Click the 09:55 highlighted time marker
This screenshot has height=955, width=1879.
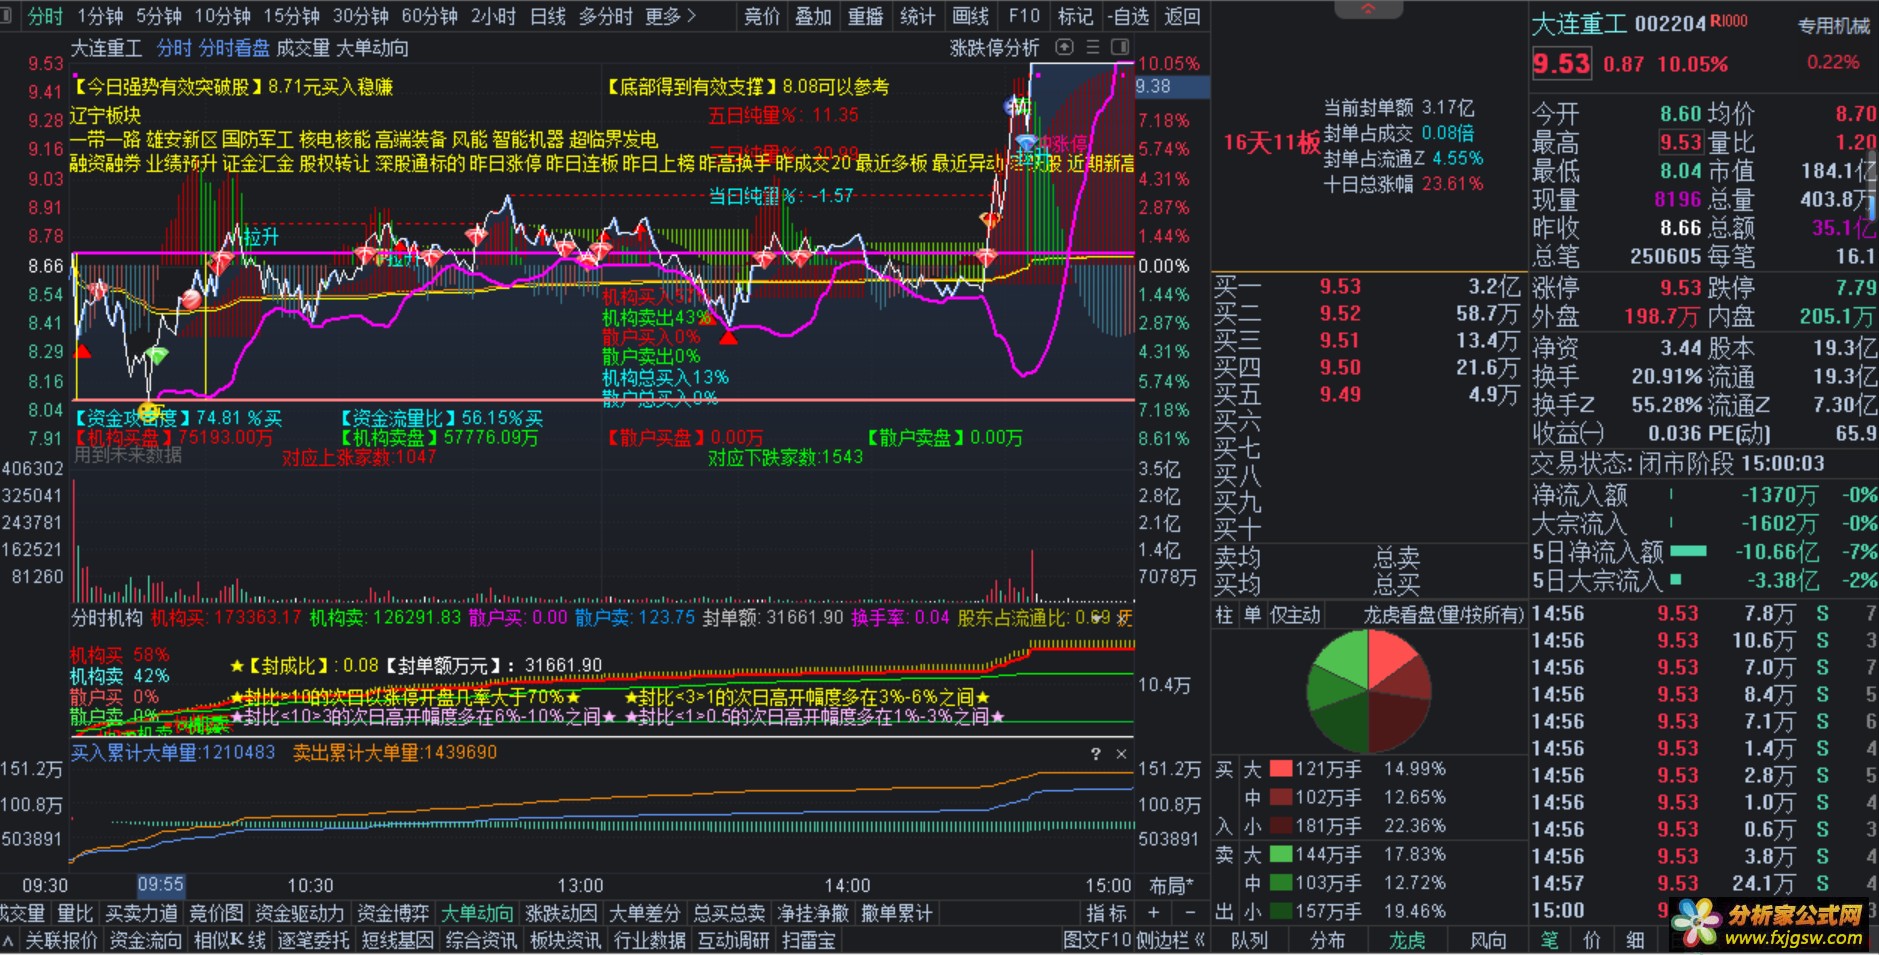coord(160,884)
